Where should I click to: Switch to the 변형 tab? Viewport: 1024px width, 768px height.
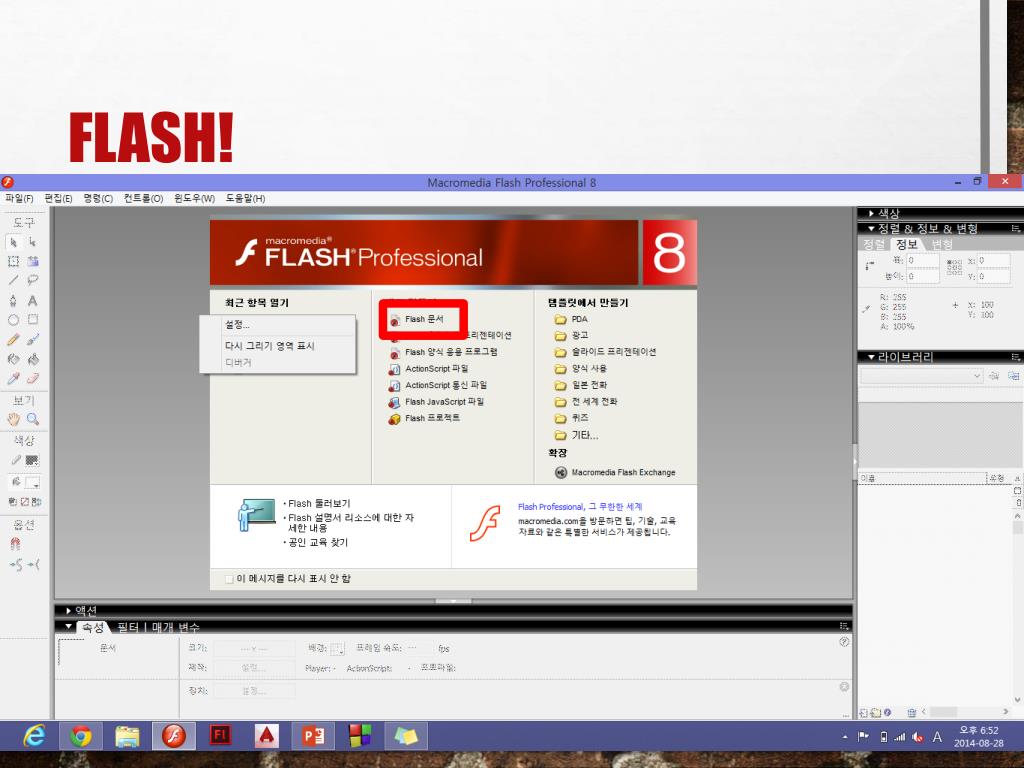point(942,244)
